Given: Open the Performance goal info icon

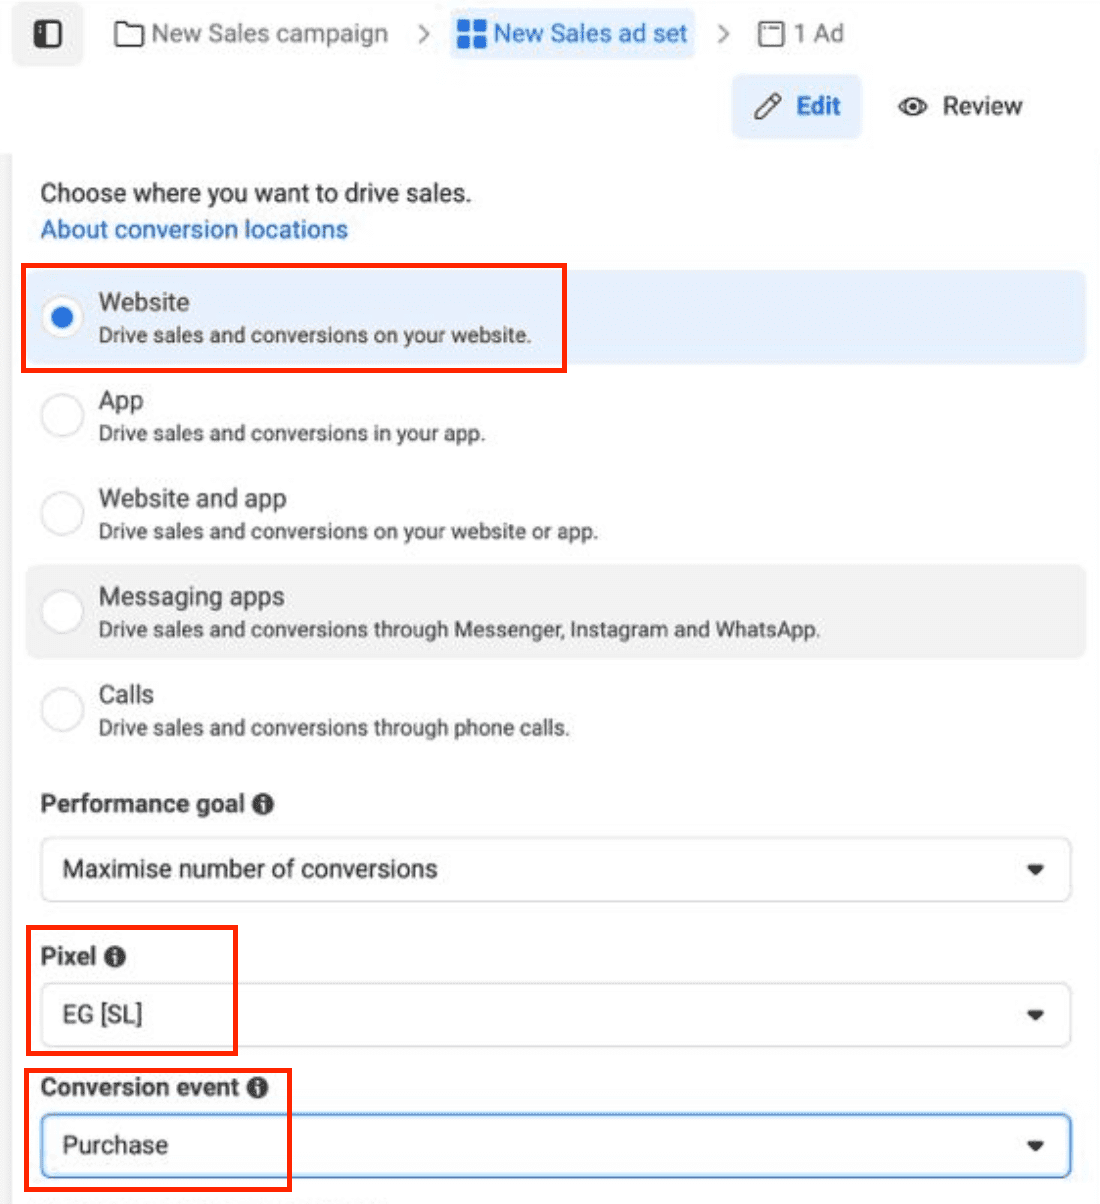Looking at the screenshot, I should [263, 804].
